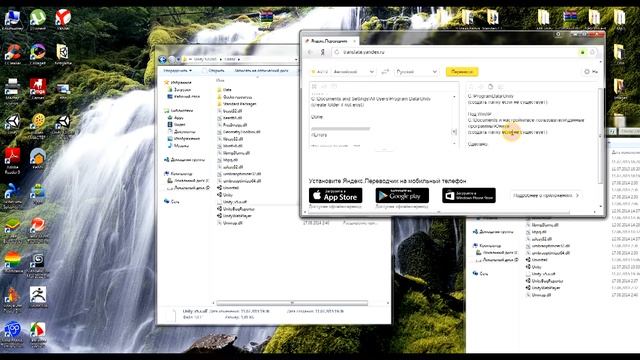Click Explorer 'Открыть' toolbar button
640x360 pixels.
214,71
